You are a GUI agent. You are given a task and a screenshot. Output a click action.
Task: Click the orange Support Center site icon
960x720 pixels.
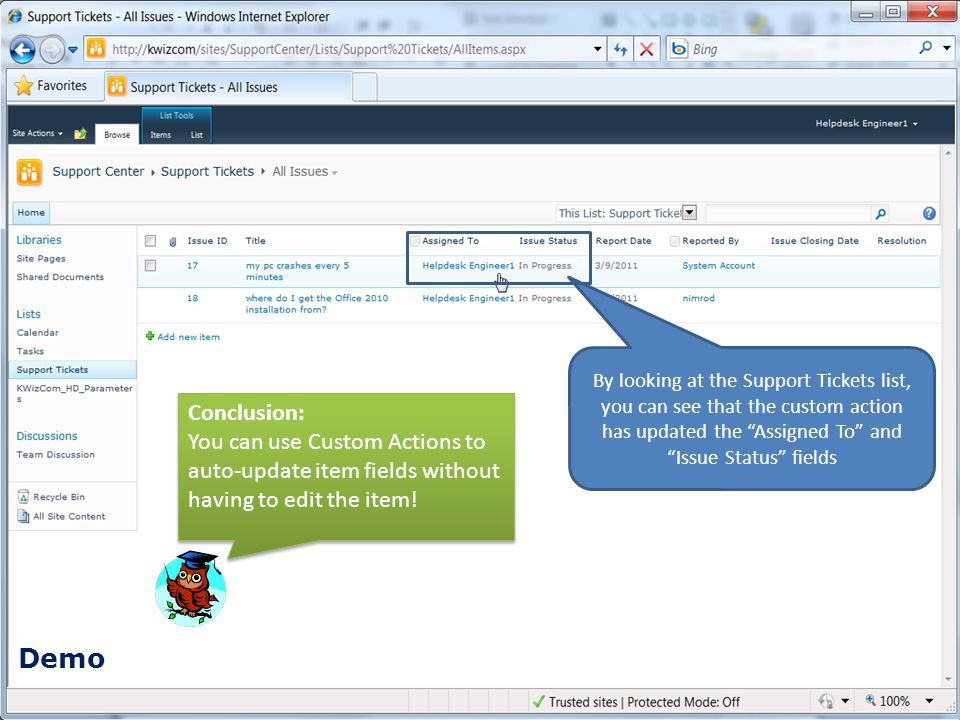tap(29, 172)
